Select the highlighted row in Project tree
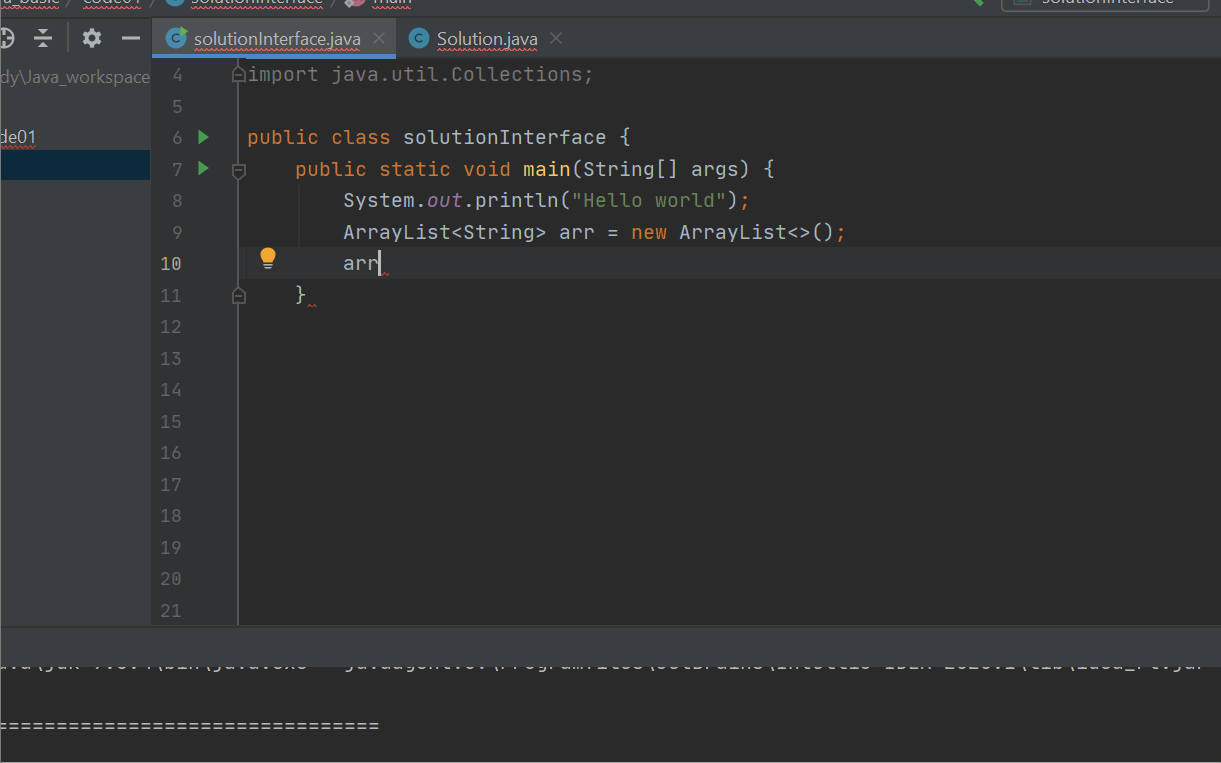The image size is (1221, 763). [x=75, y=165]
